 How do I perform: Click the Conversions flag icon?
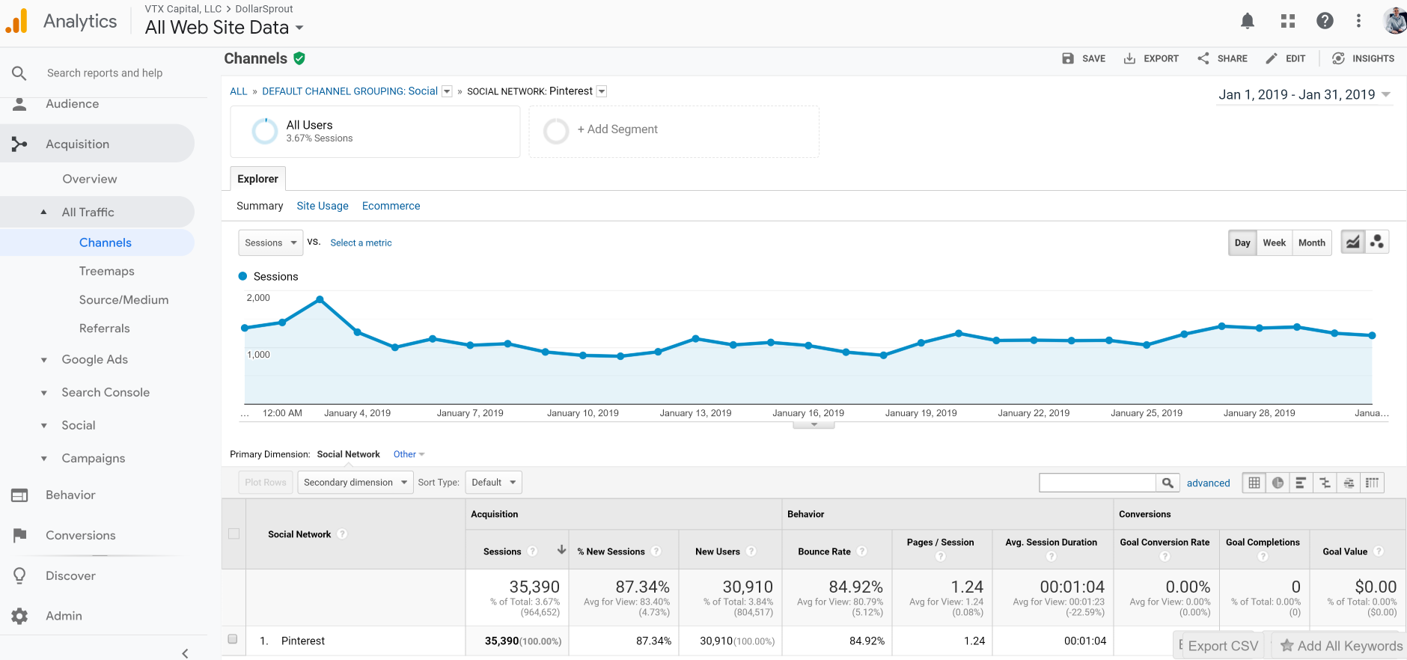19,535
